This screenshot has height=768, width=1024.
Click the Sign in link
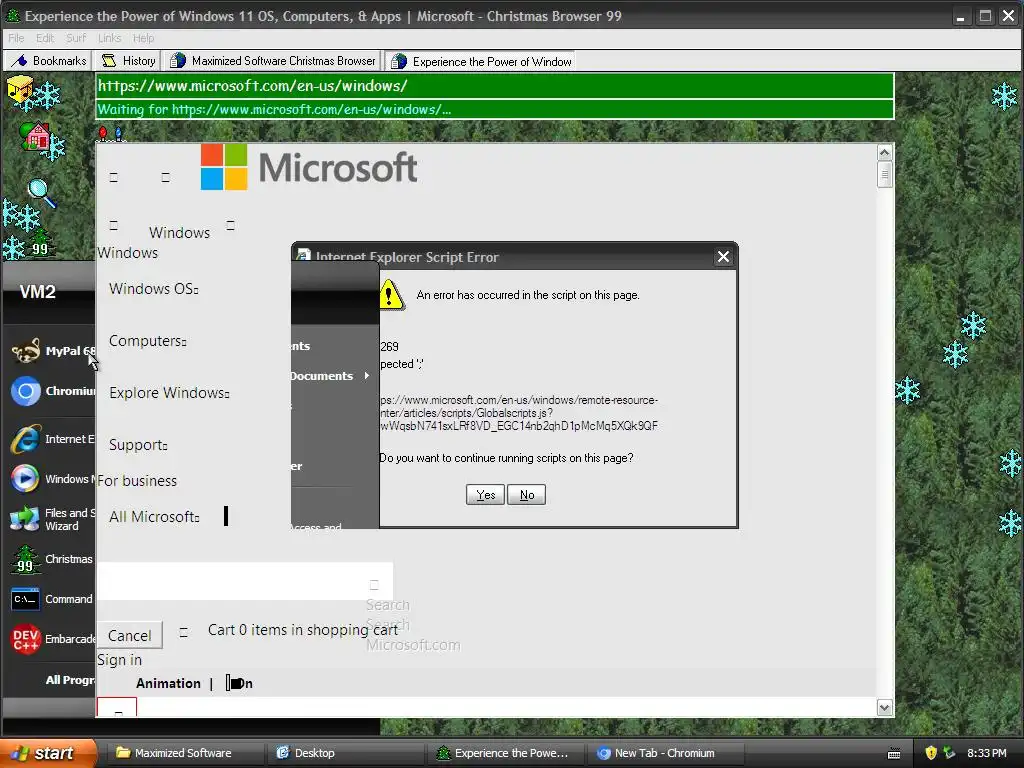click(x=120, y=660)
